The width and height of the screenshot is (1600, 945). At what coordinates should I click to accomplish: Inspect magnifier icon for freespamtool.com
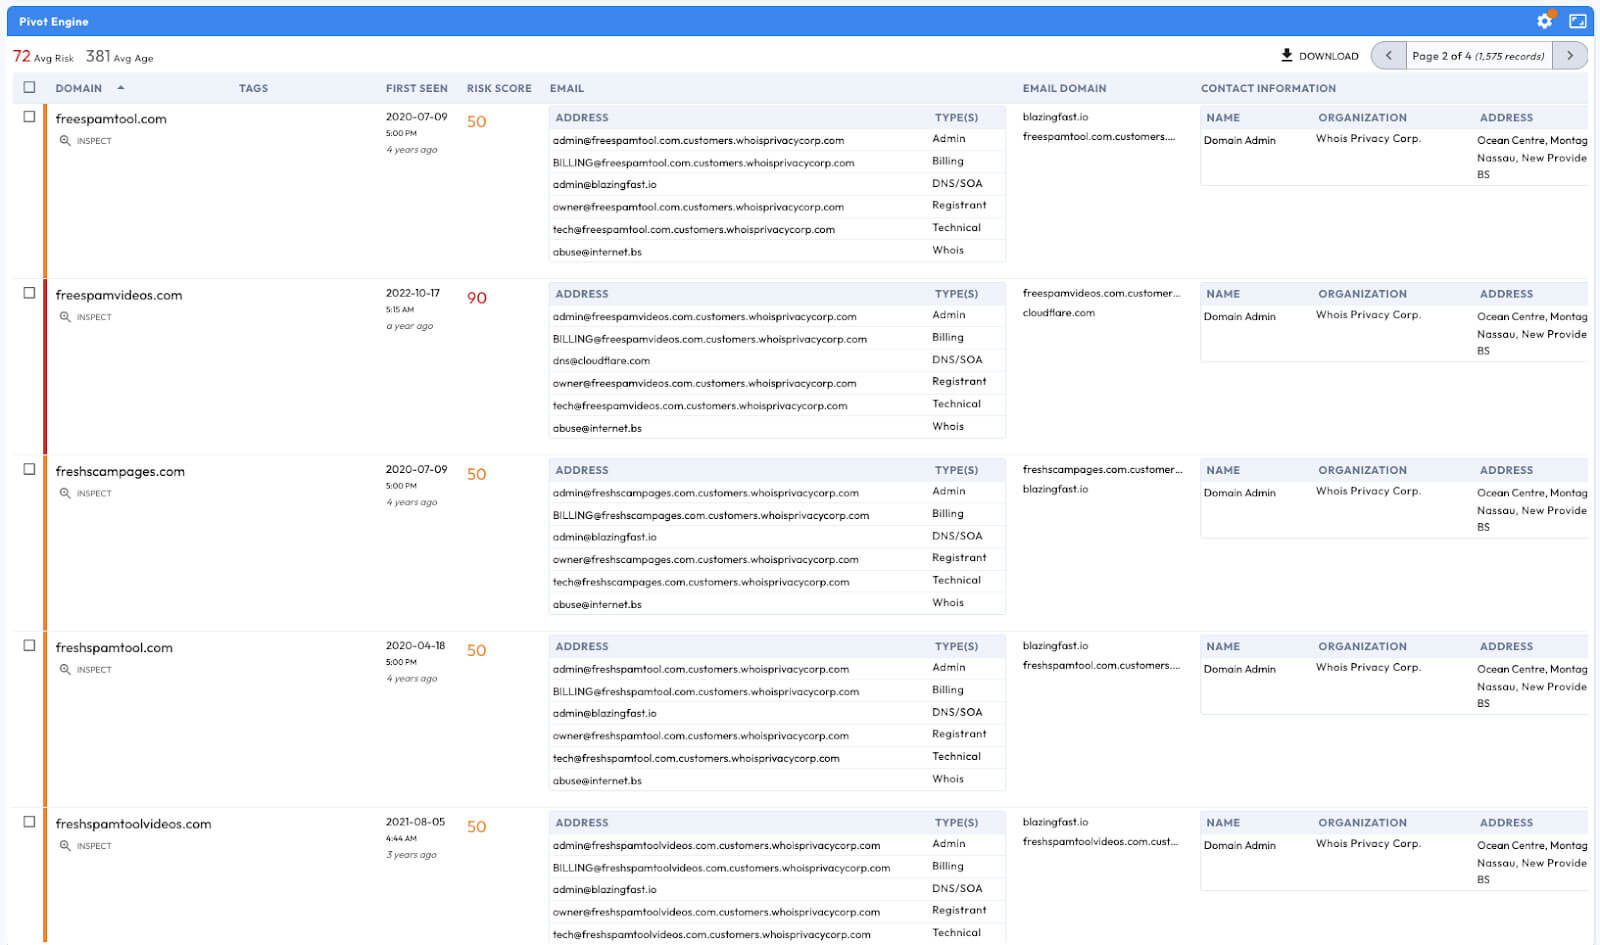[x=65, y=141]
